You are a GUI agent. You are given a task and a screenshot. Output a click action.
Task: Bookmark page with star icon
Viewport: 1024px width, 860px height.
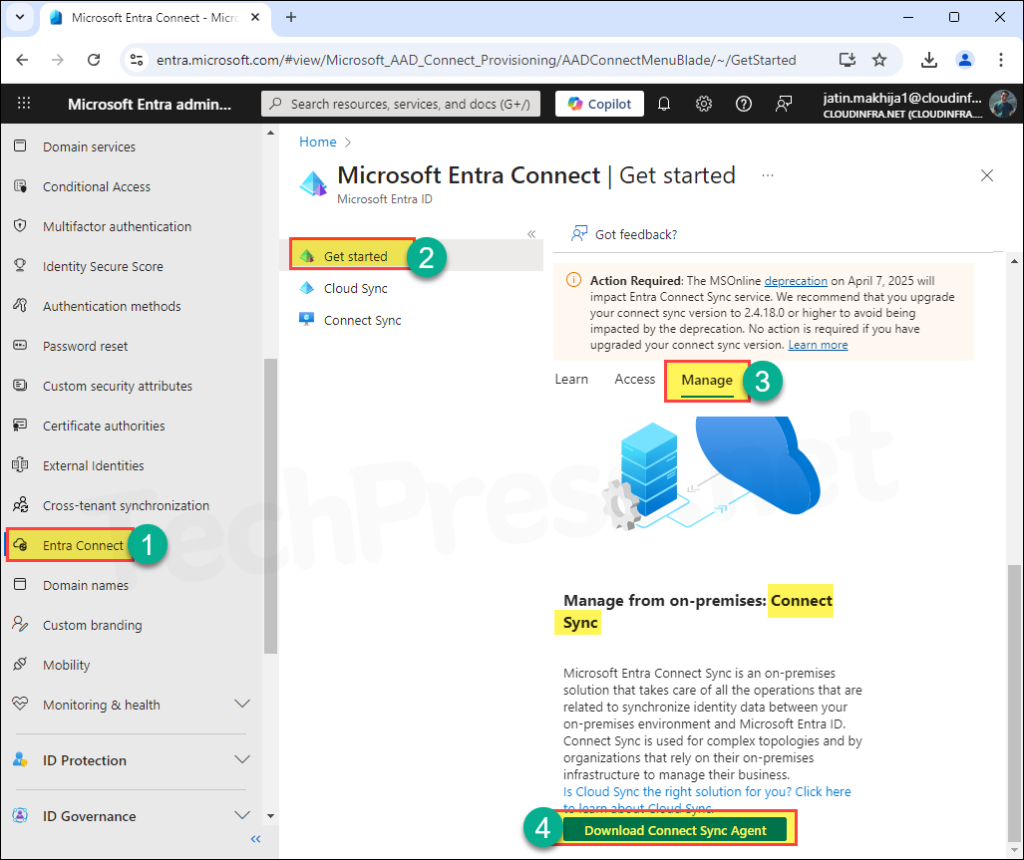(880, 60)
